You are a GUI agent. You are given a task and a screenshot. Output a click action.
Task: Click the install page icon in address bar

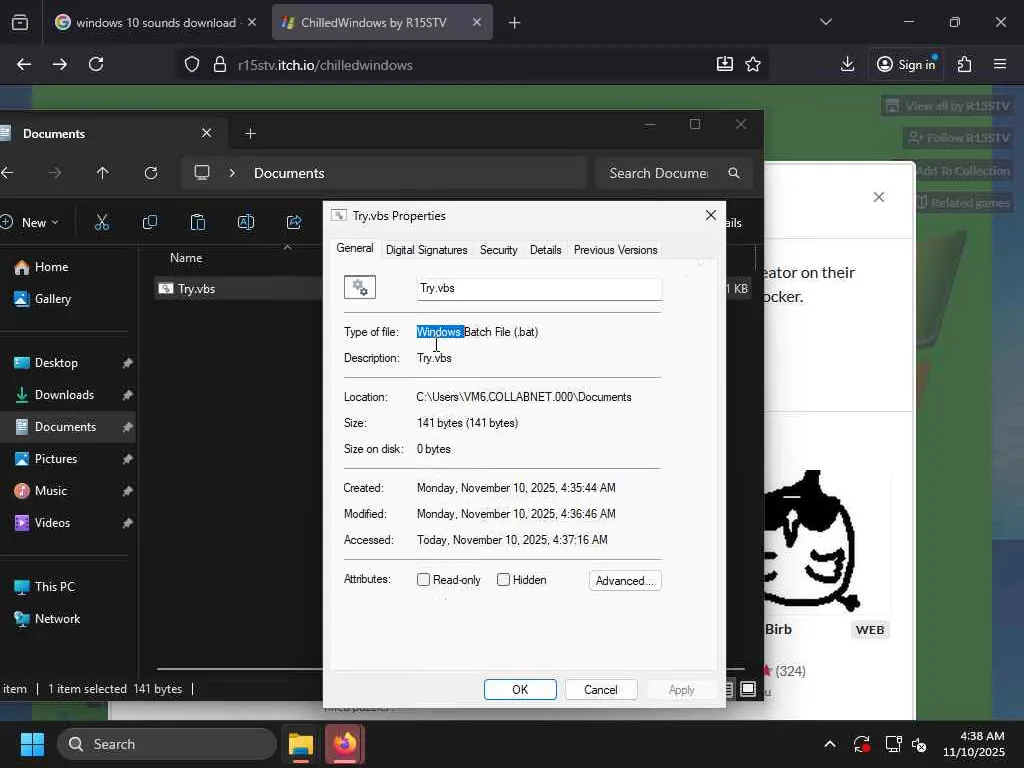724,64
